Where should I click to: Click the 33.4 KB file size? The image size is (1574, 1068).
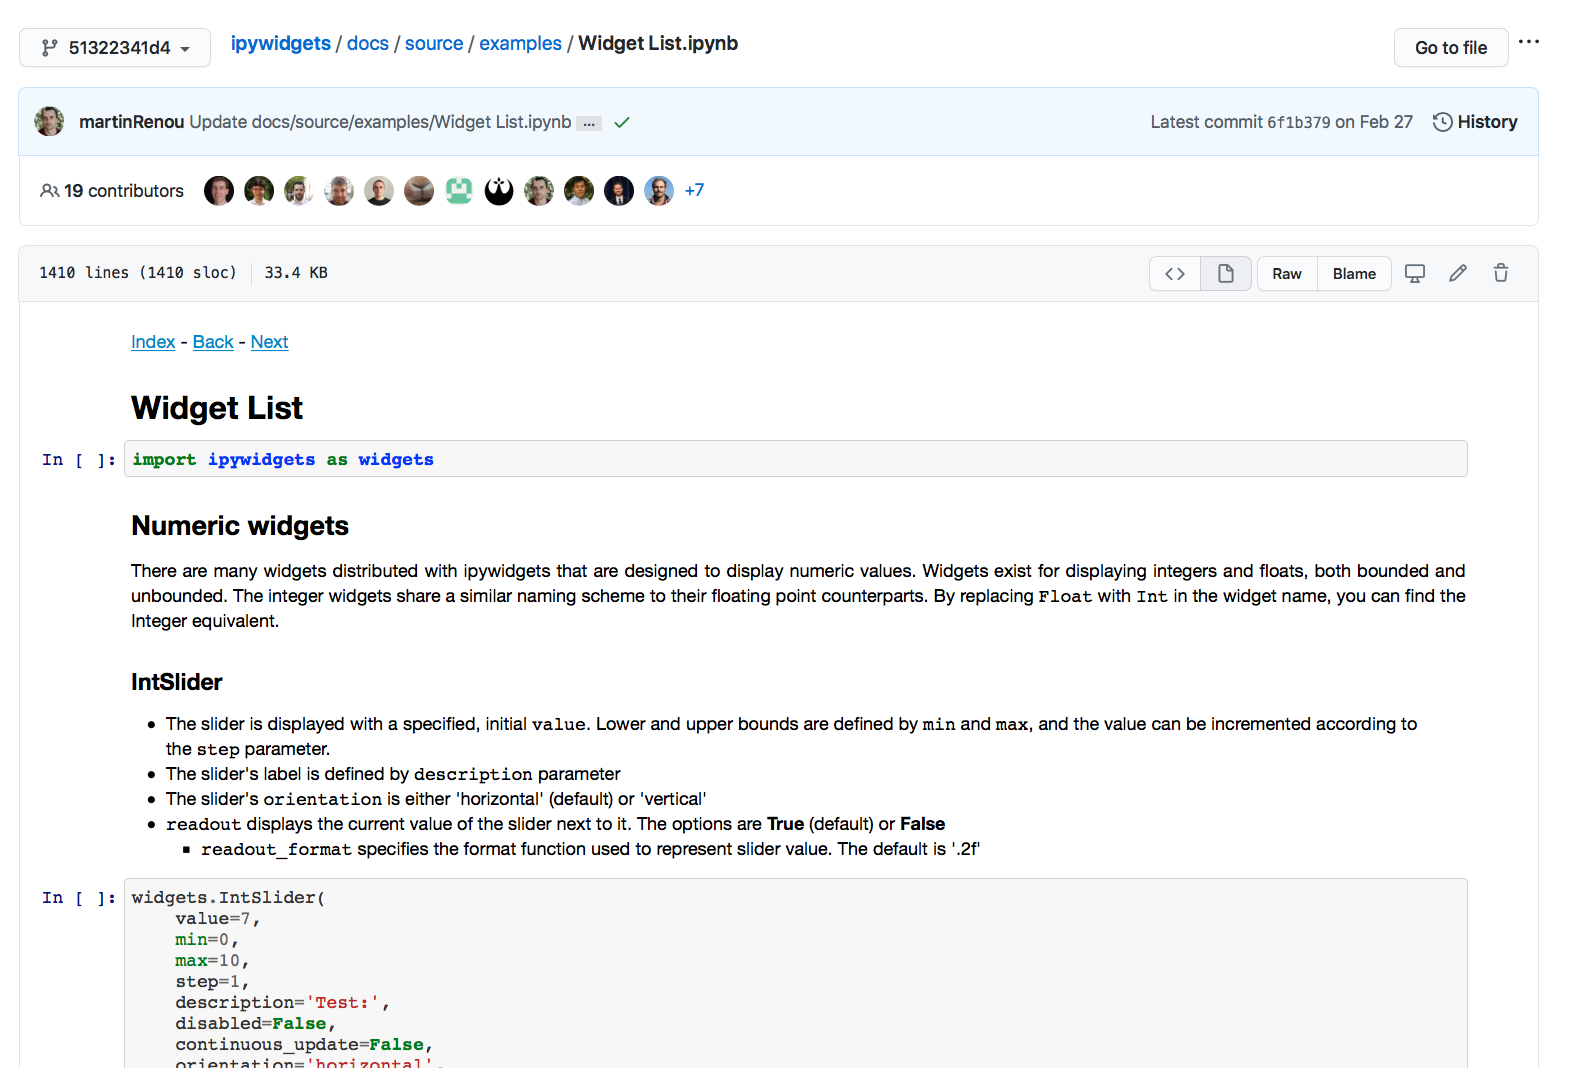296,273
